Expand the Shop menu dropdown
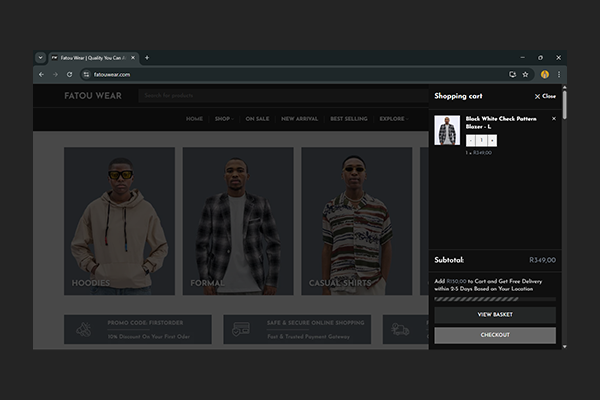Viewport: 600px width, 400px height. click(223, 119)
